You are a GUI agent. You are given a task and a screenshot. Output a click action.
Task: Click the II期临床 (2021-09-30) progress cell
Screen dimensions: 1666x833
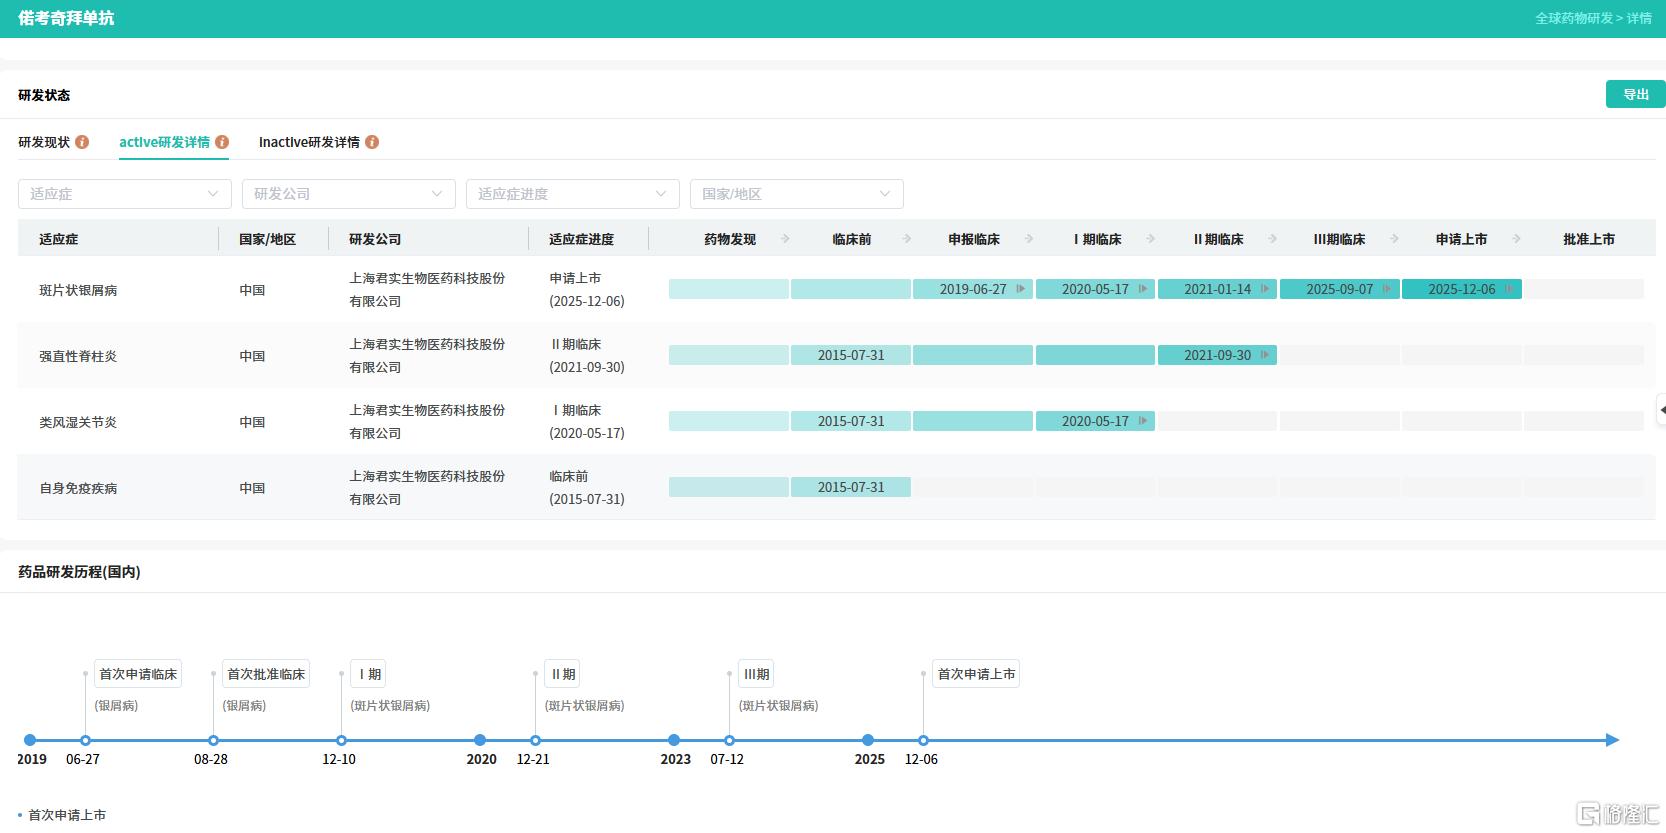(586, 356)
